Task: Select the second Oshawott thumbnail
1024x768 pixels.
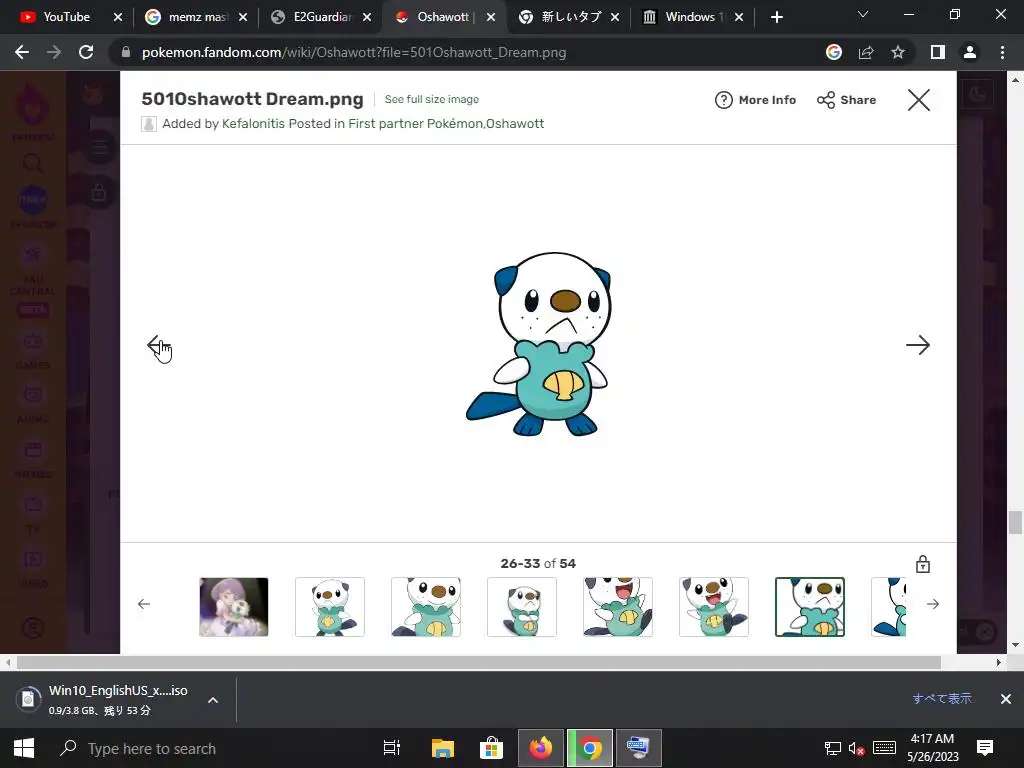Action: (426, 607)
